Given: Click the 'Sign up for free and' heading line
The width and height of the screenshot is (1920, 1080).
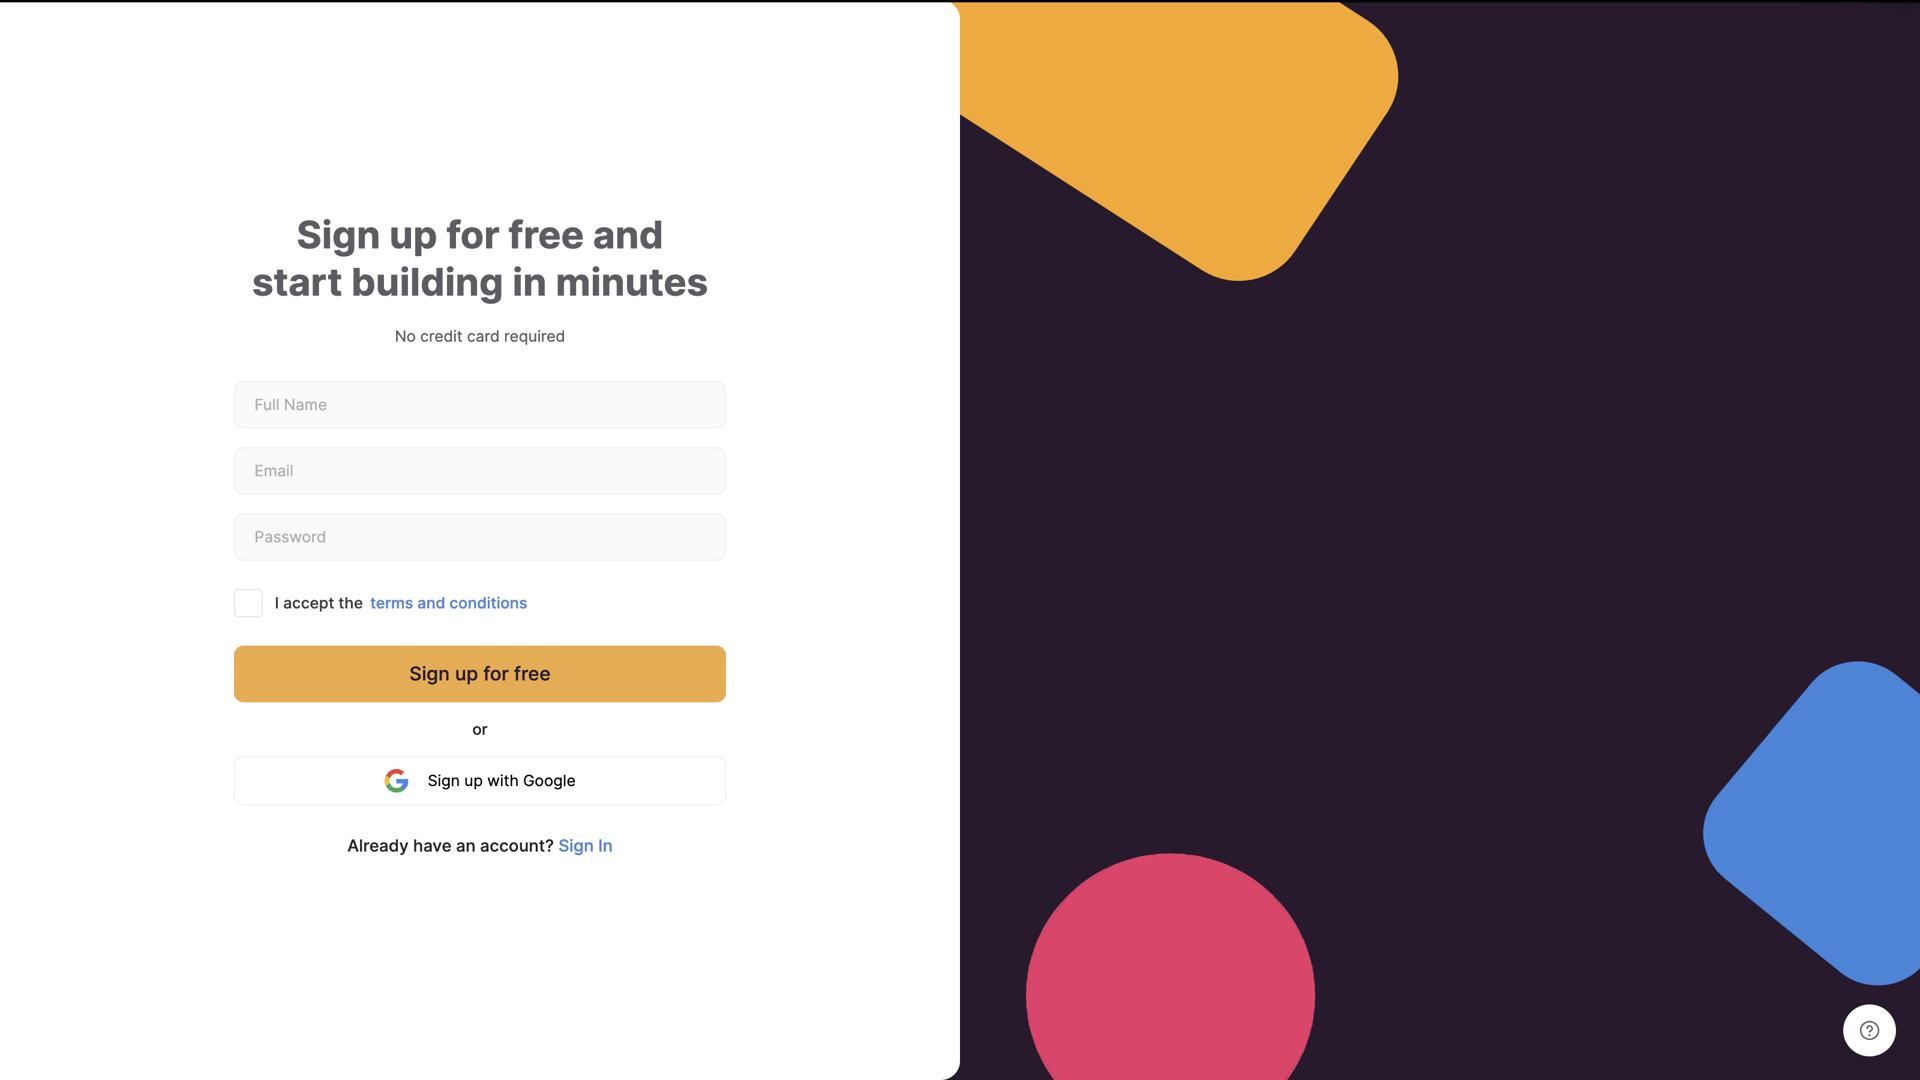Looking at the screenshot, I should pyautogui.click(x=480, y=236).
